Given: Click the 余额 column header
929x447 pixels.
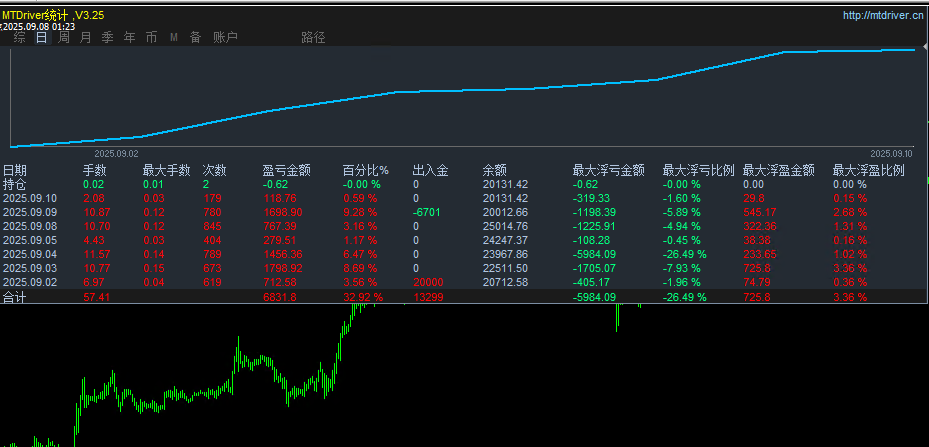Looking at the screenshot, I should (x=495, y=171).
